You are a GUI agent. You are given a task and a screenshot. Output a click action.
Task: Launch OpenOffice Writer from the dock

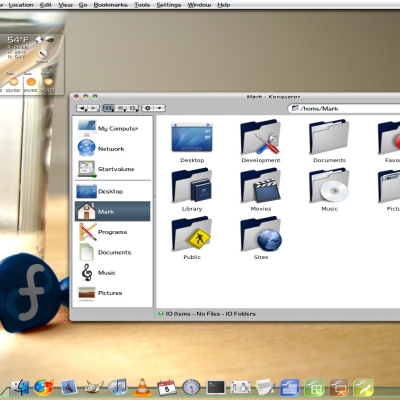[290, 387]
